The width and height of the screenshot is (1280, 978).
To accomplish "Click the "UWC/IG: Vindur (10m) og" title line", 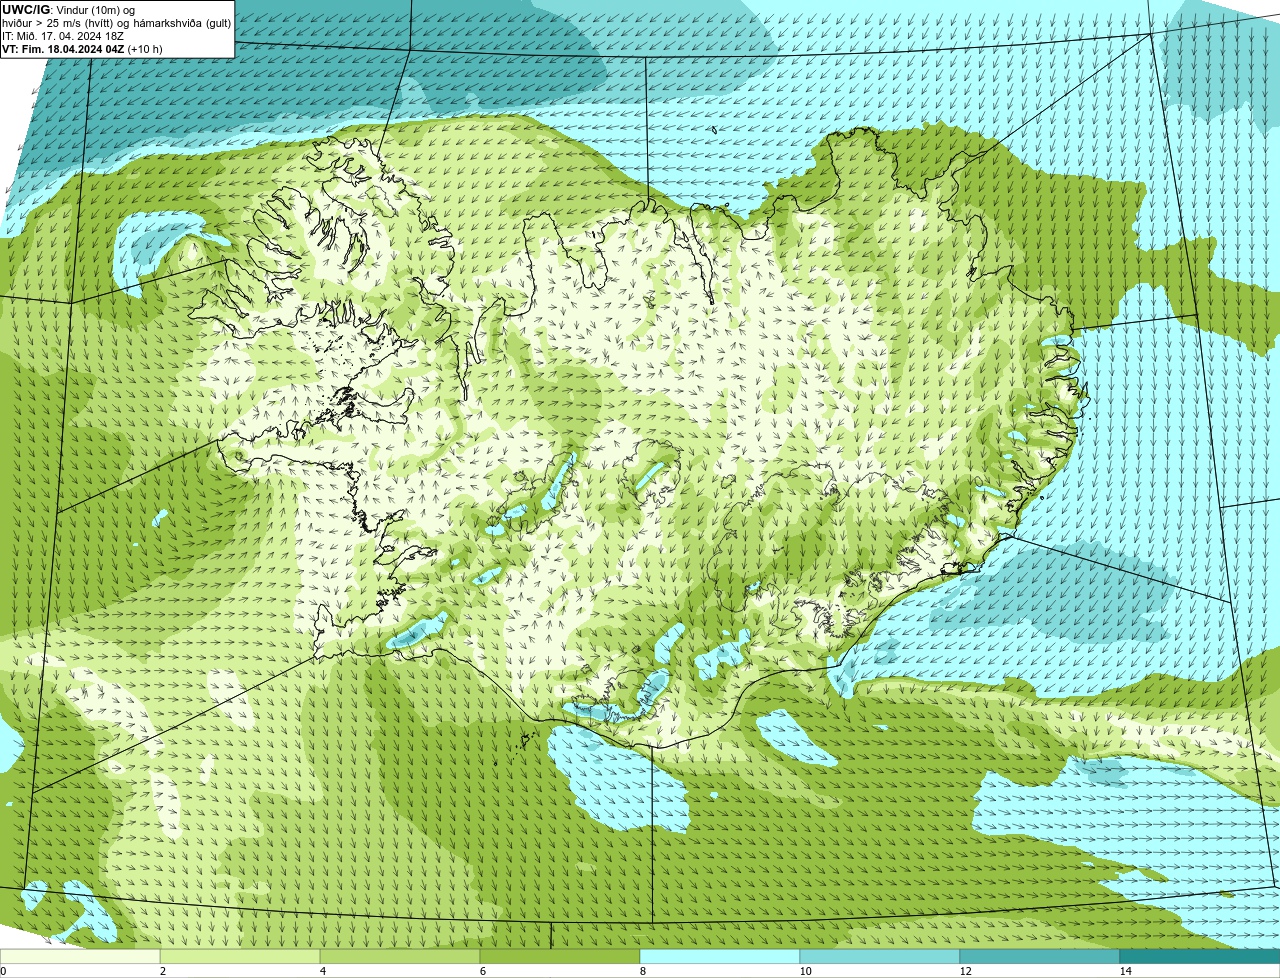I will coord(69,9).
